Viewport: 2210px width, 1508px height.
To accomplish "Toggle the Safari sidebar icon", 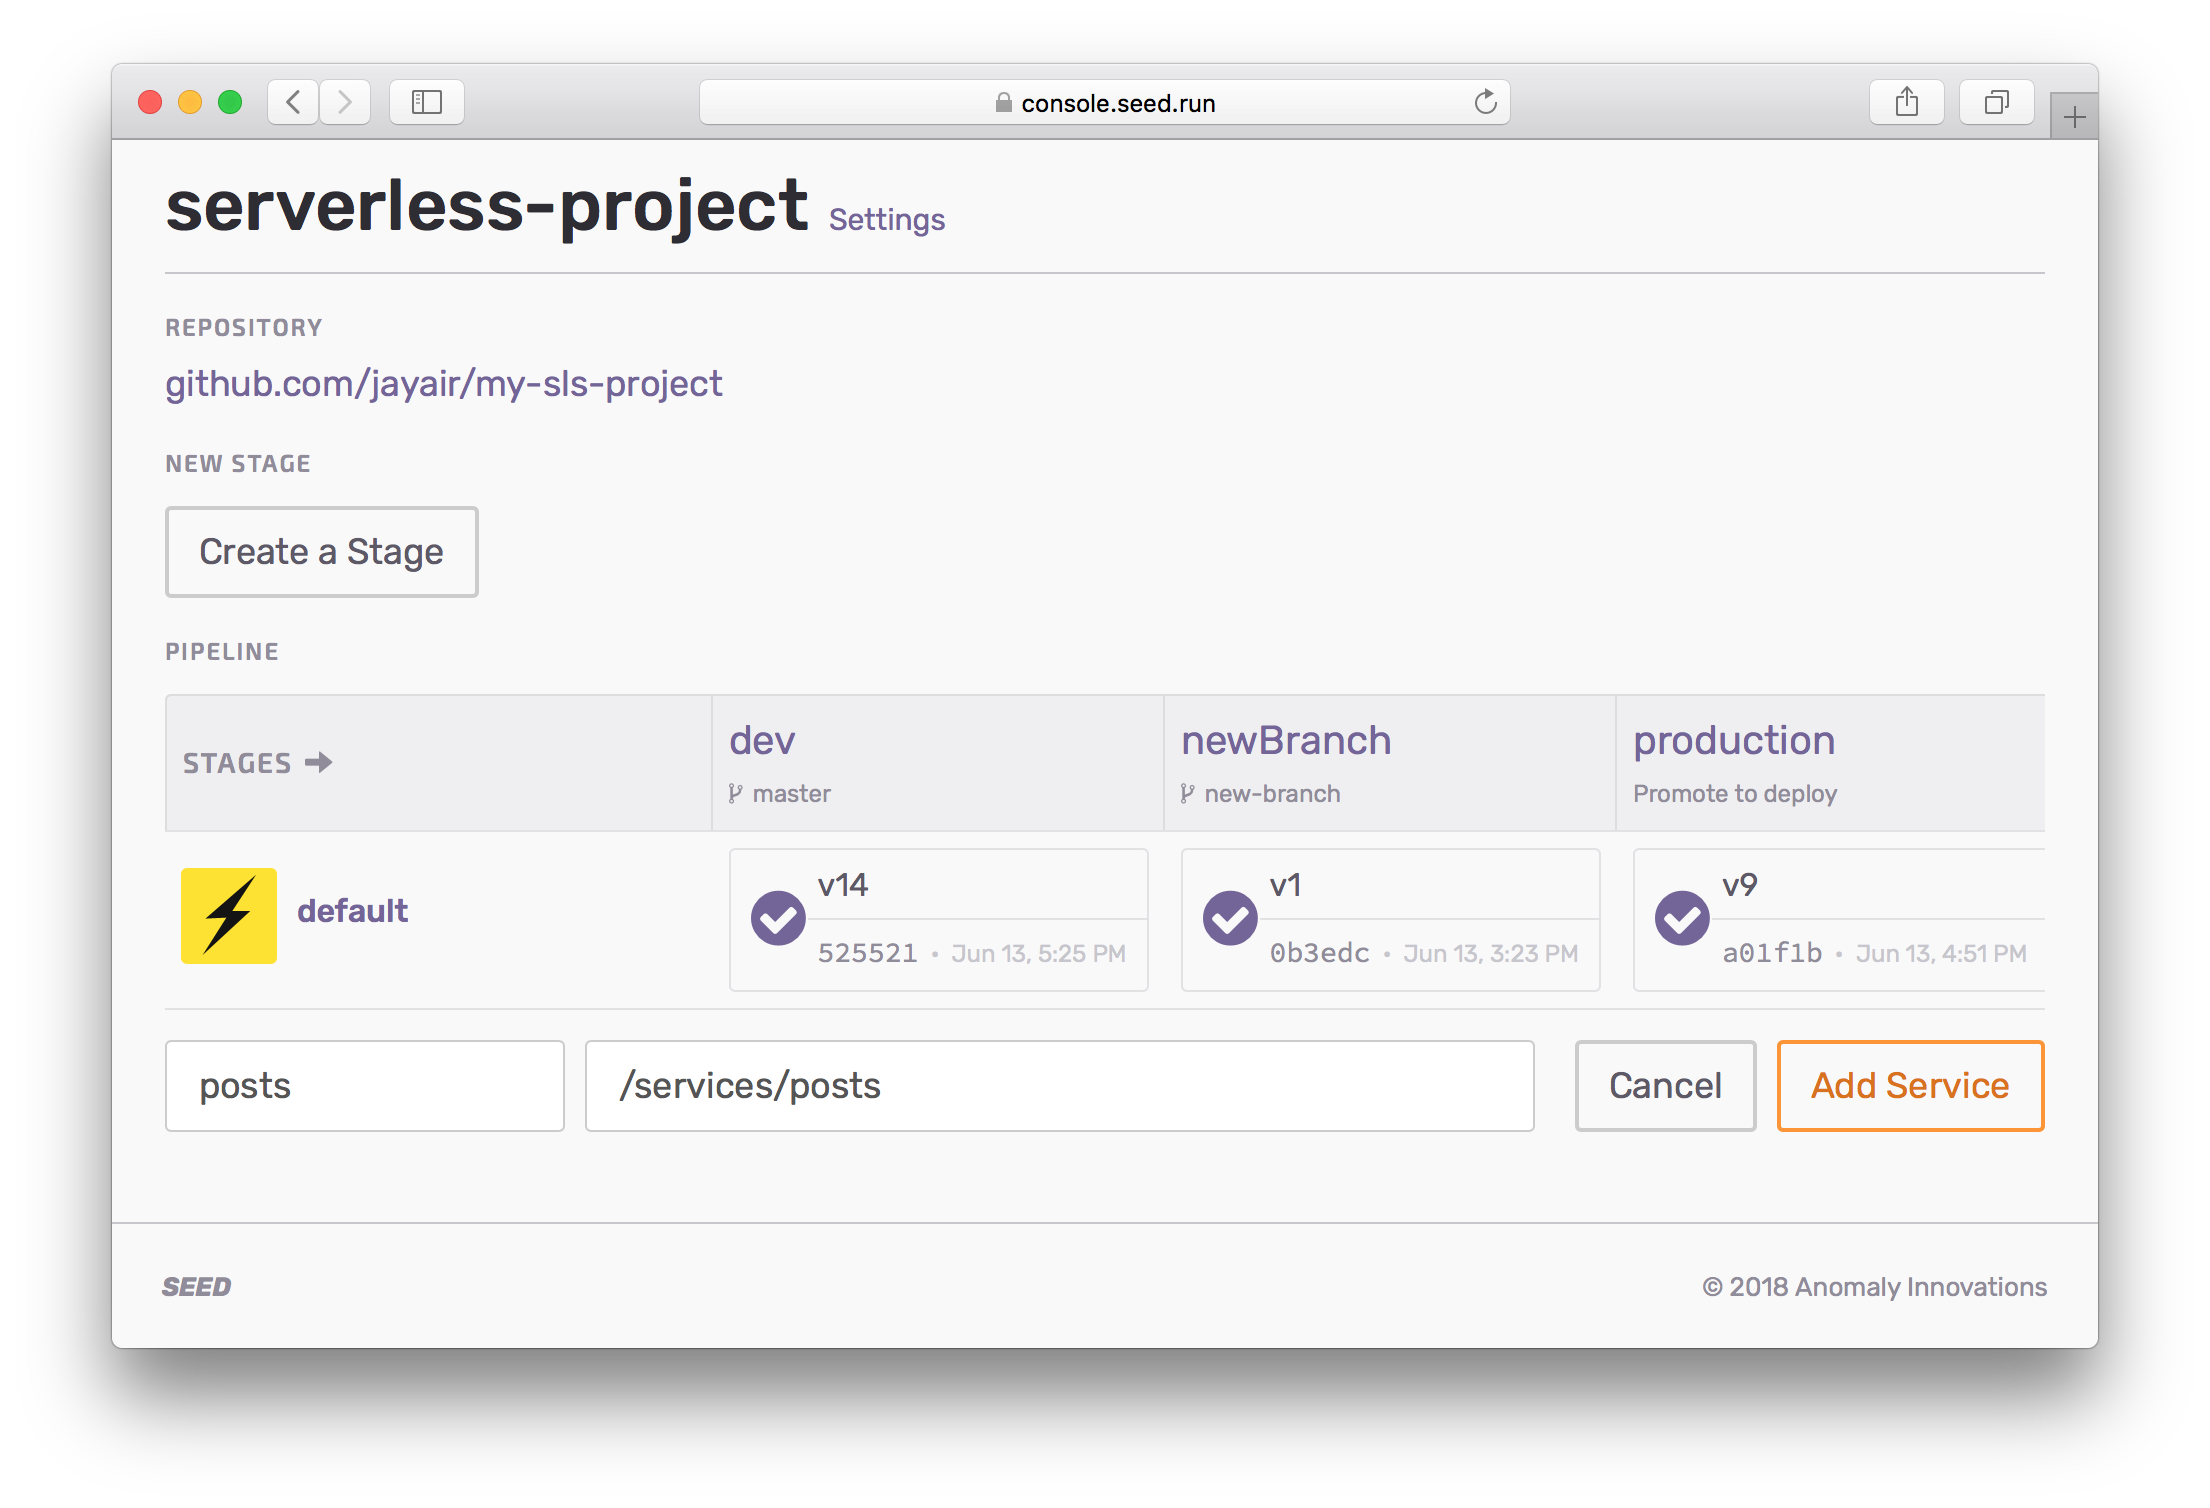I will [427, 102].
